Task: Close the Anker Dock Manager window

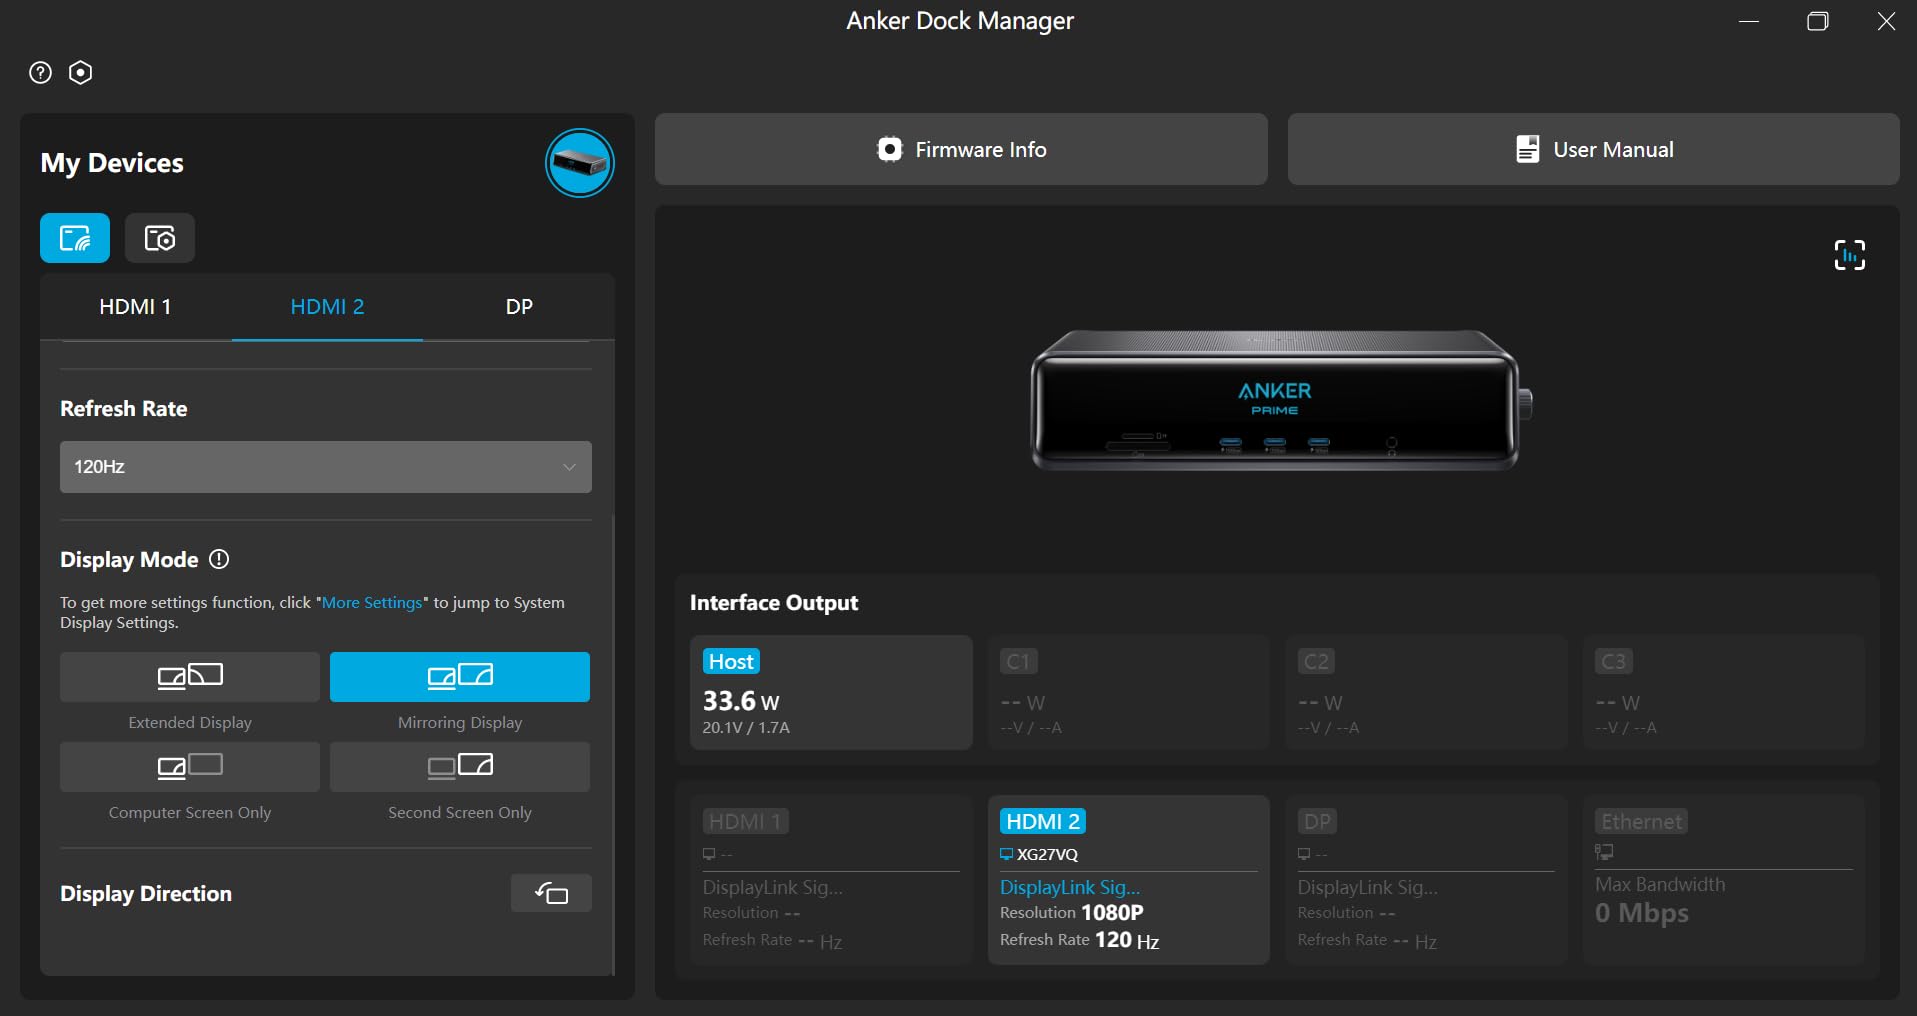Action: (x=1886, y=21)
